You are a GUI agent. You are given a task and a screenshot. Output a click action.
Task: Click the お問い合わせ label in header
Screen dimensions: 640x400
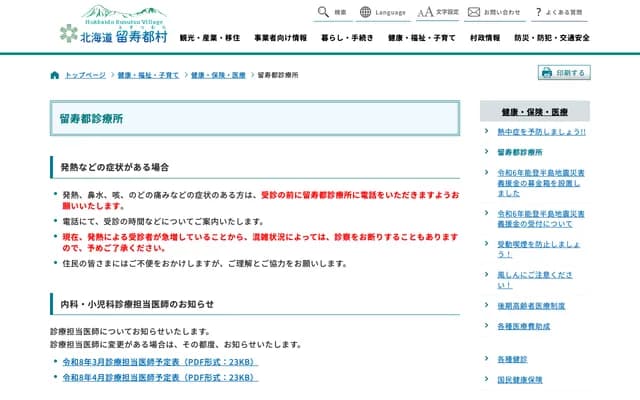502,12
